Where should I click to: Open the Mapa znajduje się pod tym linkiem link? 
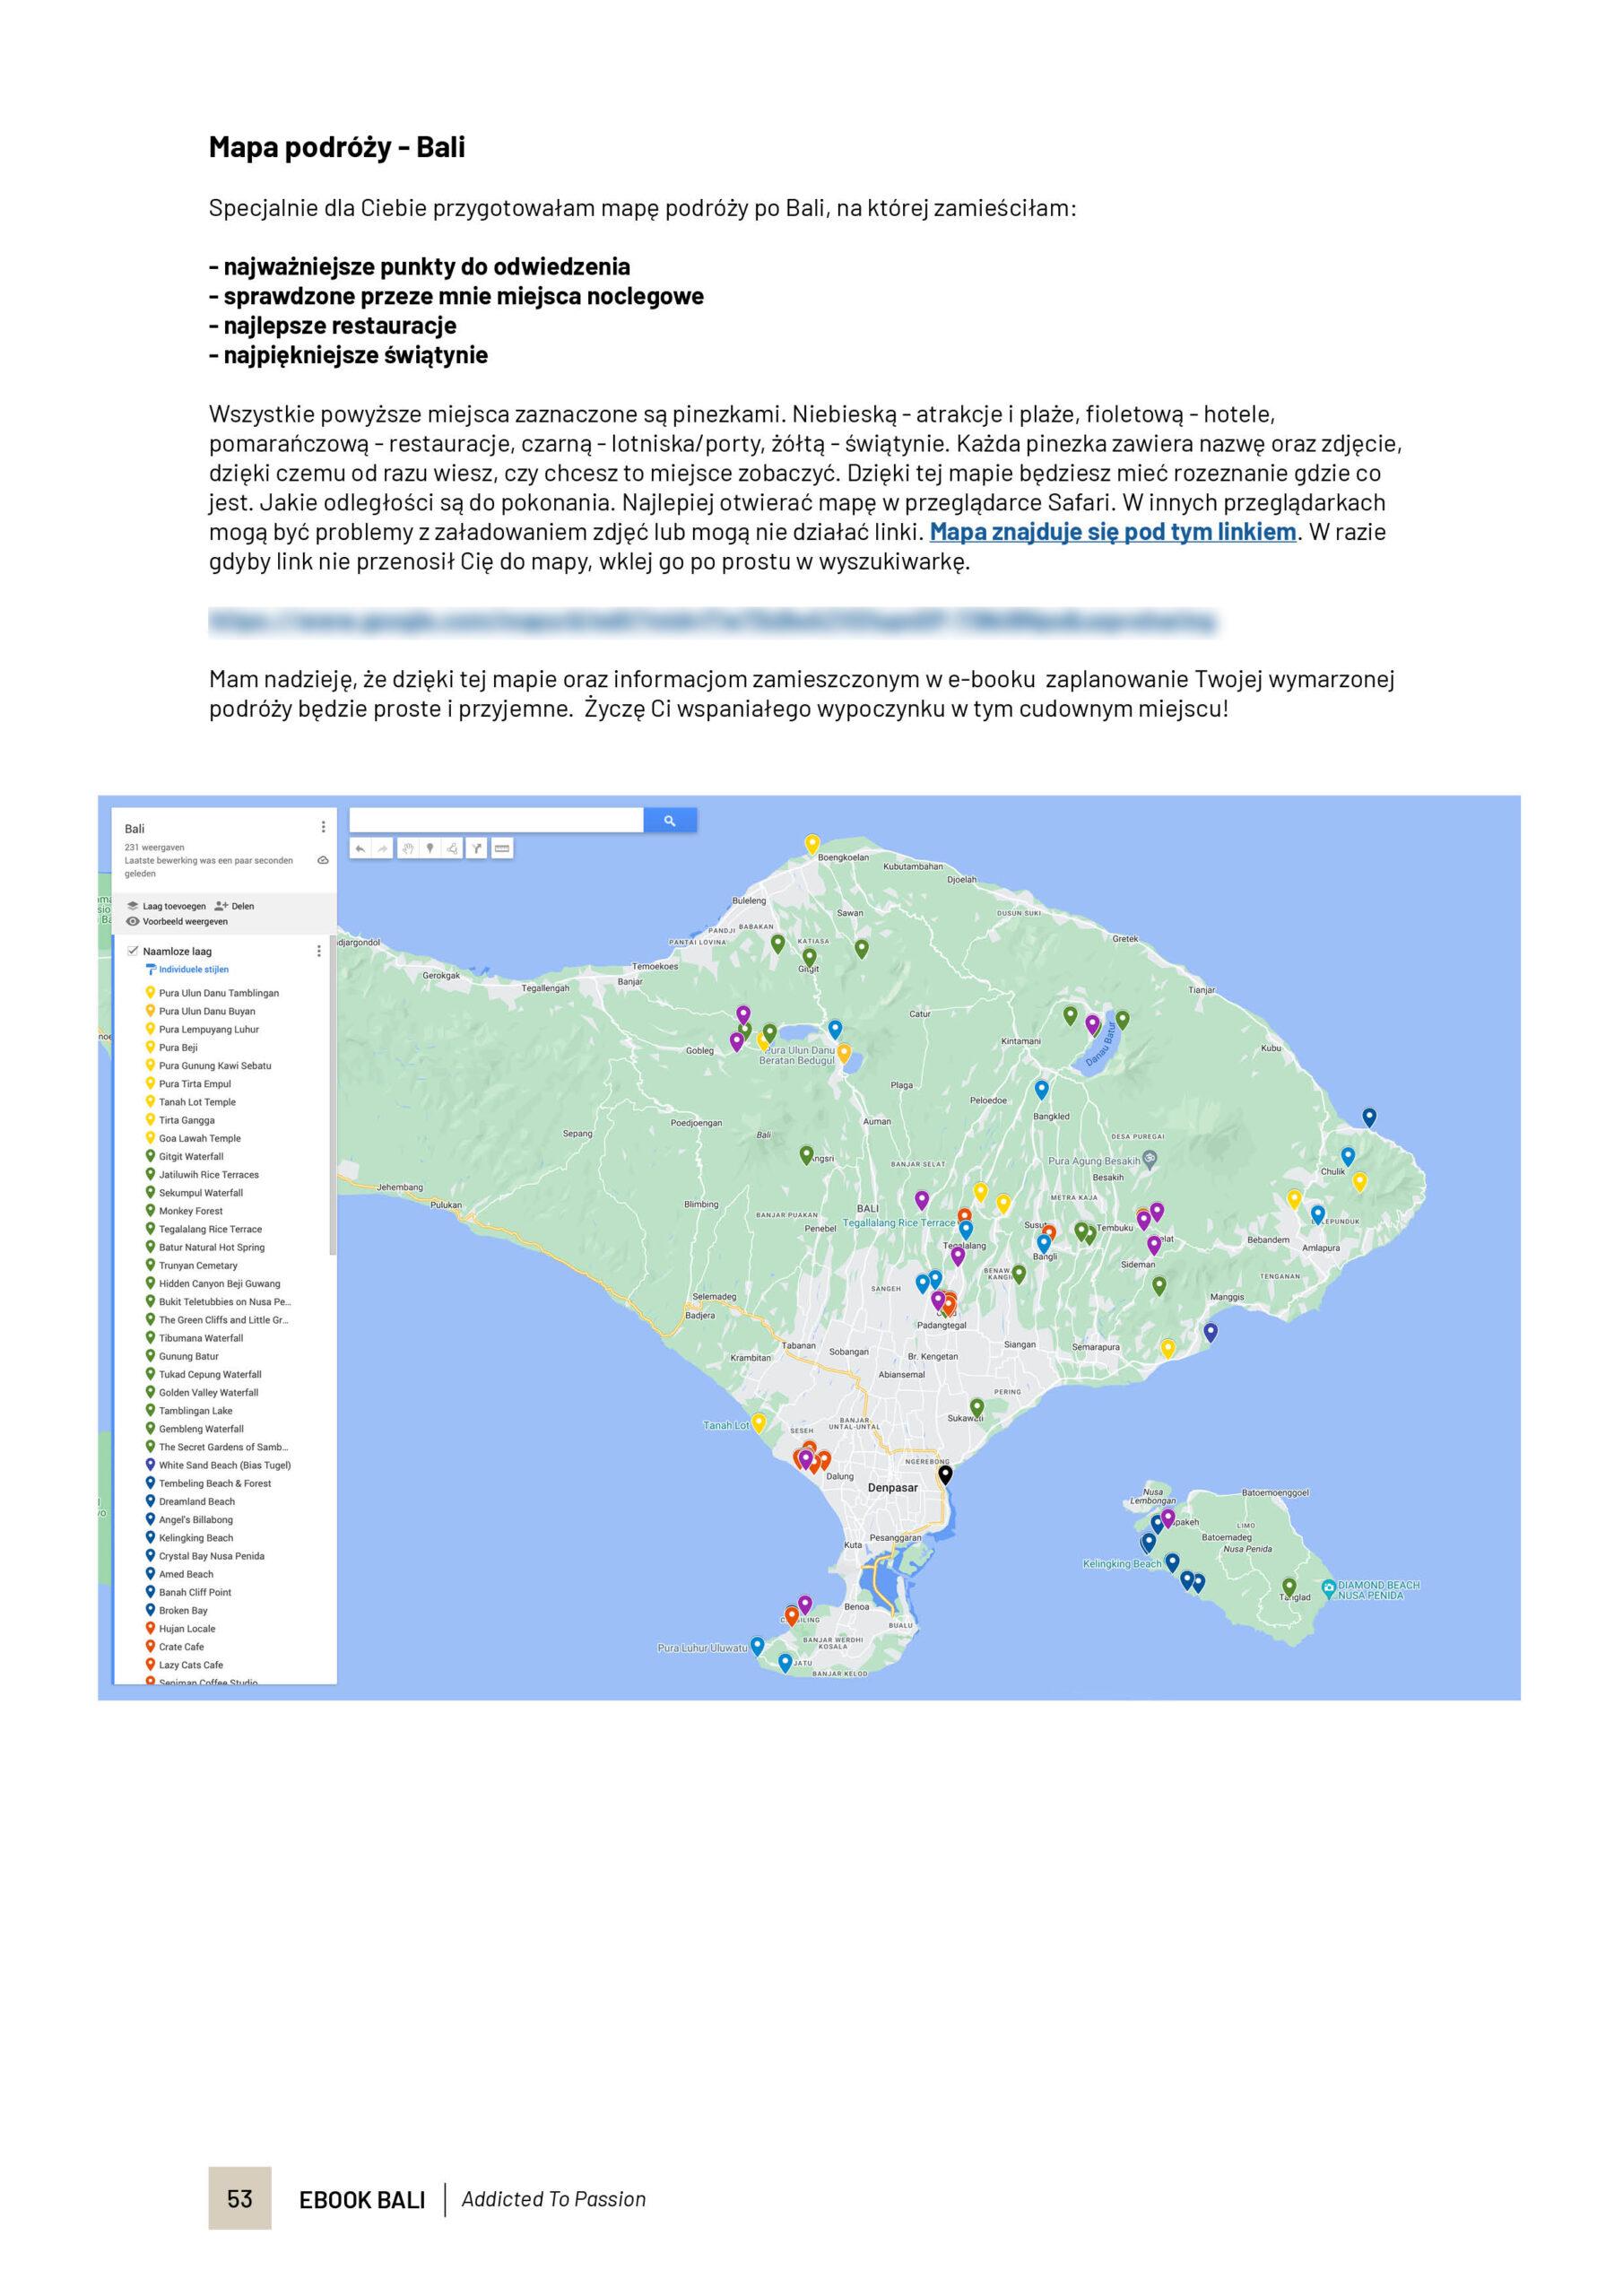point(1112,532)
